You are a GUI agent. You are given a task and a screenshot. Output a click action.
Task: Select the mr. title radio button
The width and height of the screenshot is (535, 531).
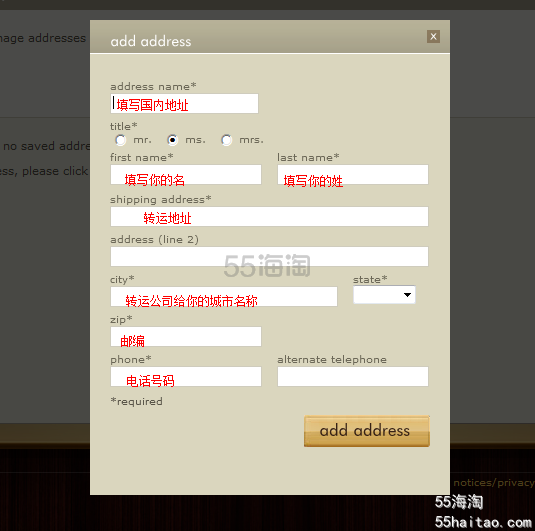120,140
